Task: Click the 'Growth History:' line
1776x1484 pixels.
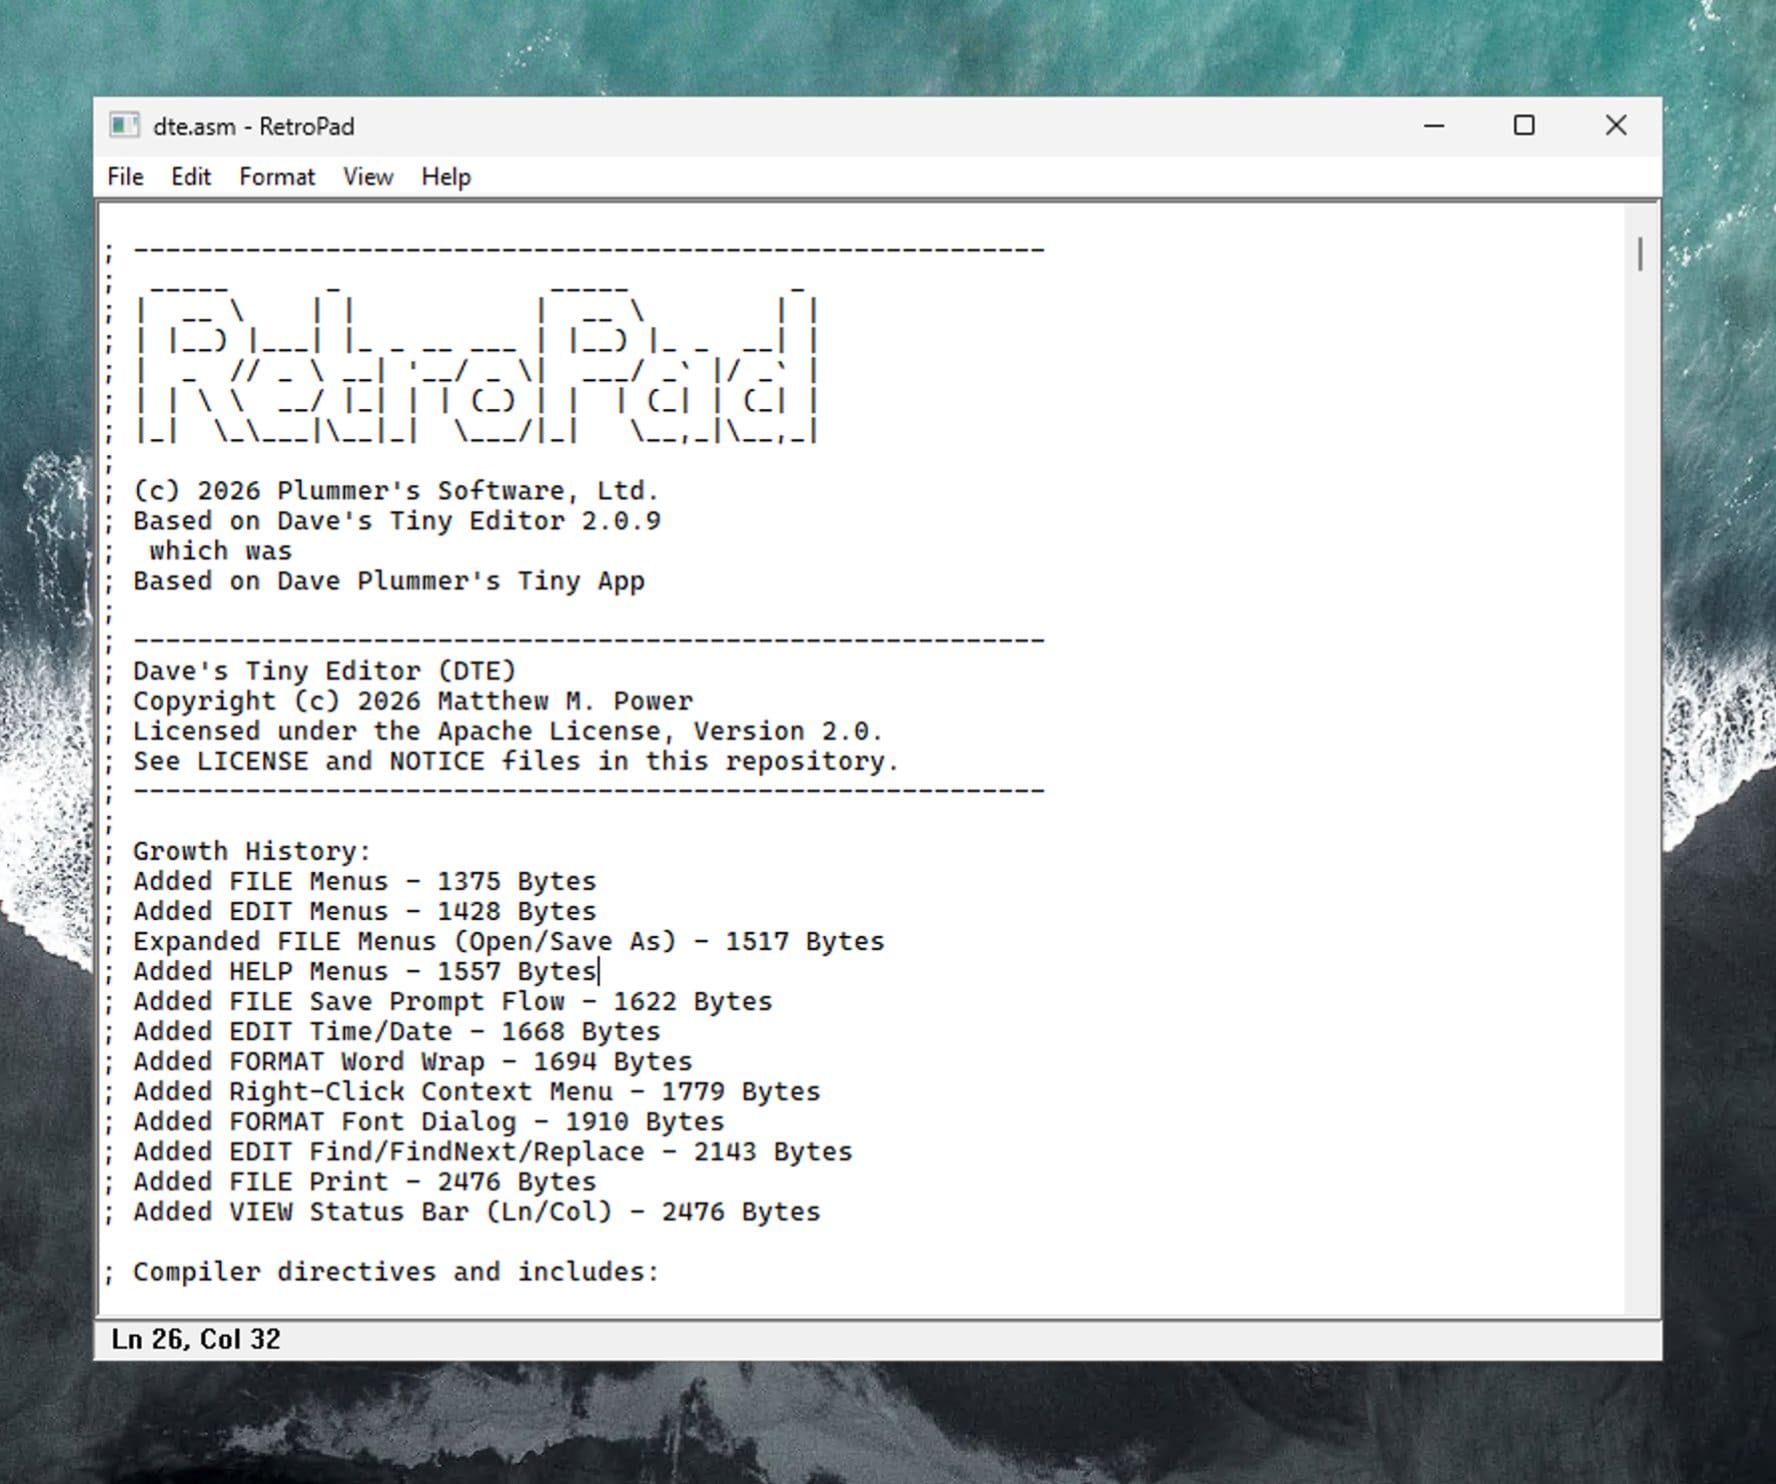Action: pyautogui.click(x=252, y=851)
